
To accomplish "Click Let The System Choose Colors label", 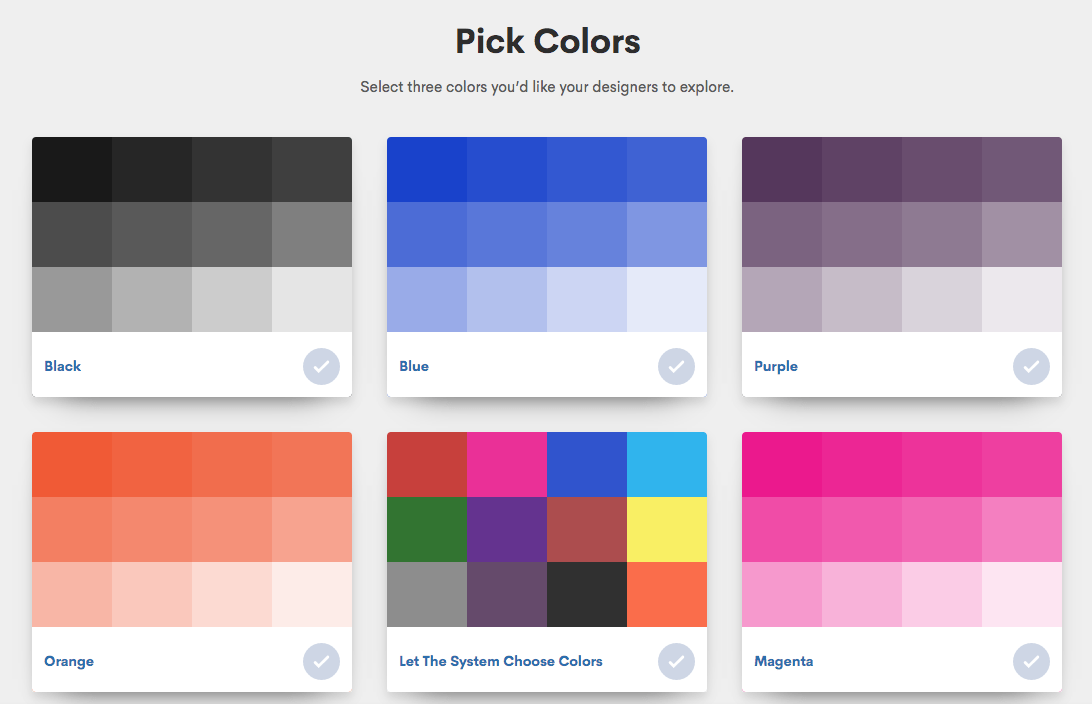I will click(x=501, y=661).
